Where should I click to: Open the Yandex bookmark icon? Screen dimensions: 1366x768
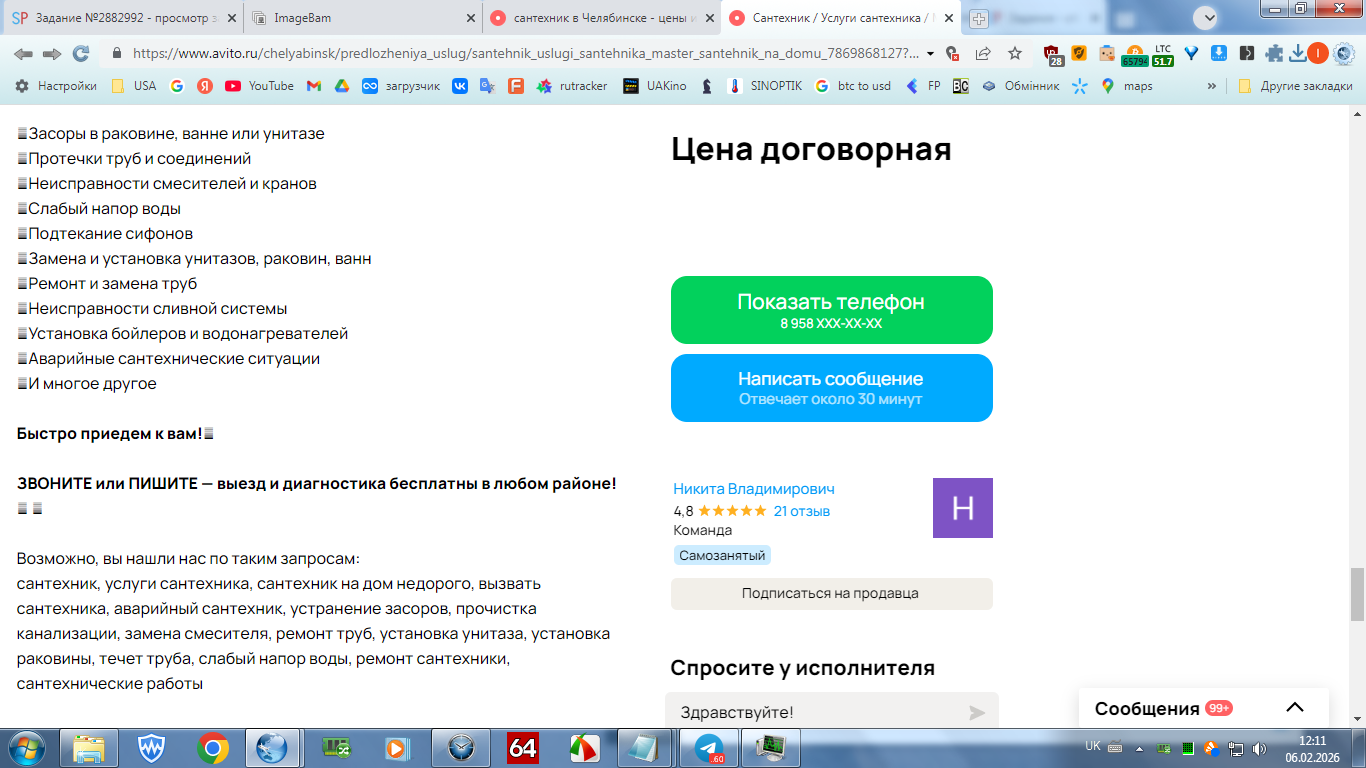(205, 86)
